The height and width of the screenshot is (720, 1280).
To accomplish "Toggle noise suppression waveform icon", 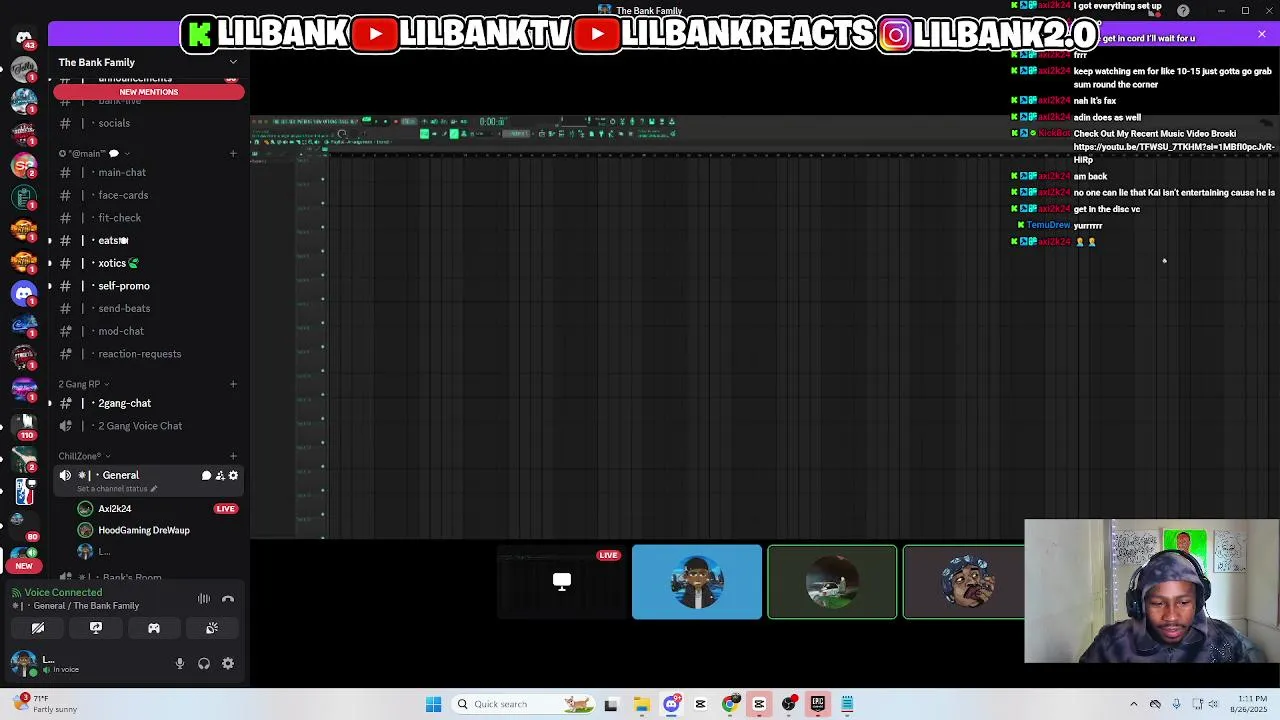I will [x=204, y=599].
